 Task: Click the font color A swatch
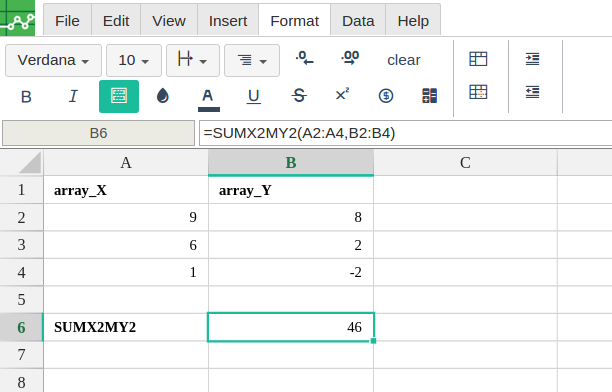pyautogui.click(x=208, y=99)
